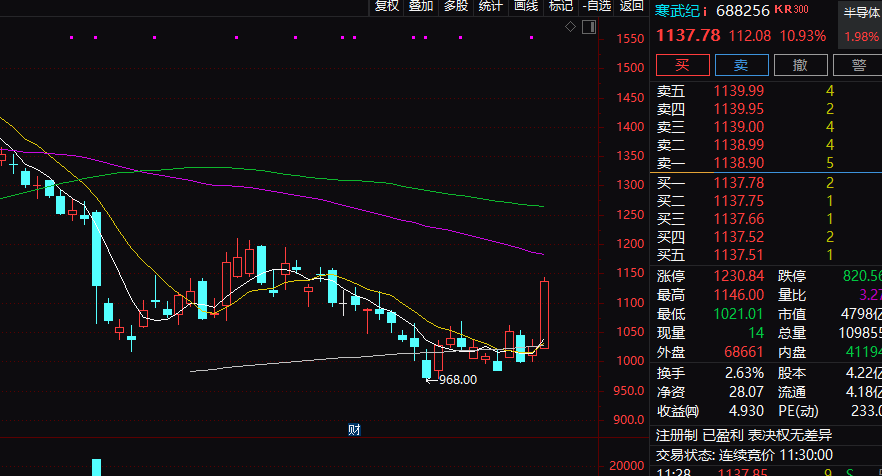Open the 复权 adjustment menu
Viewport: 882px width, 476px height.
pos(387,6)
